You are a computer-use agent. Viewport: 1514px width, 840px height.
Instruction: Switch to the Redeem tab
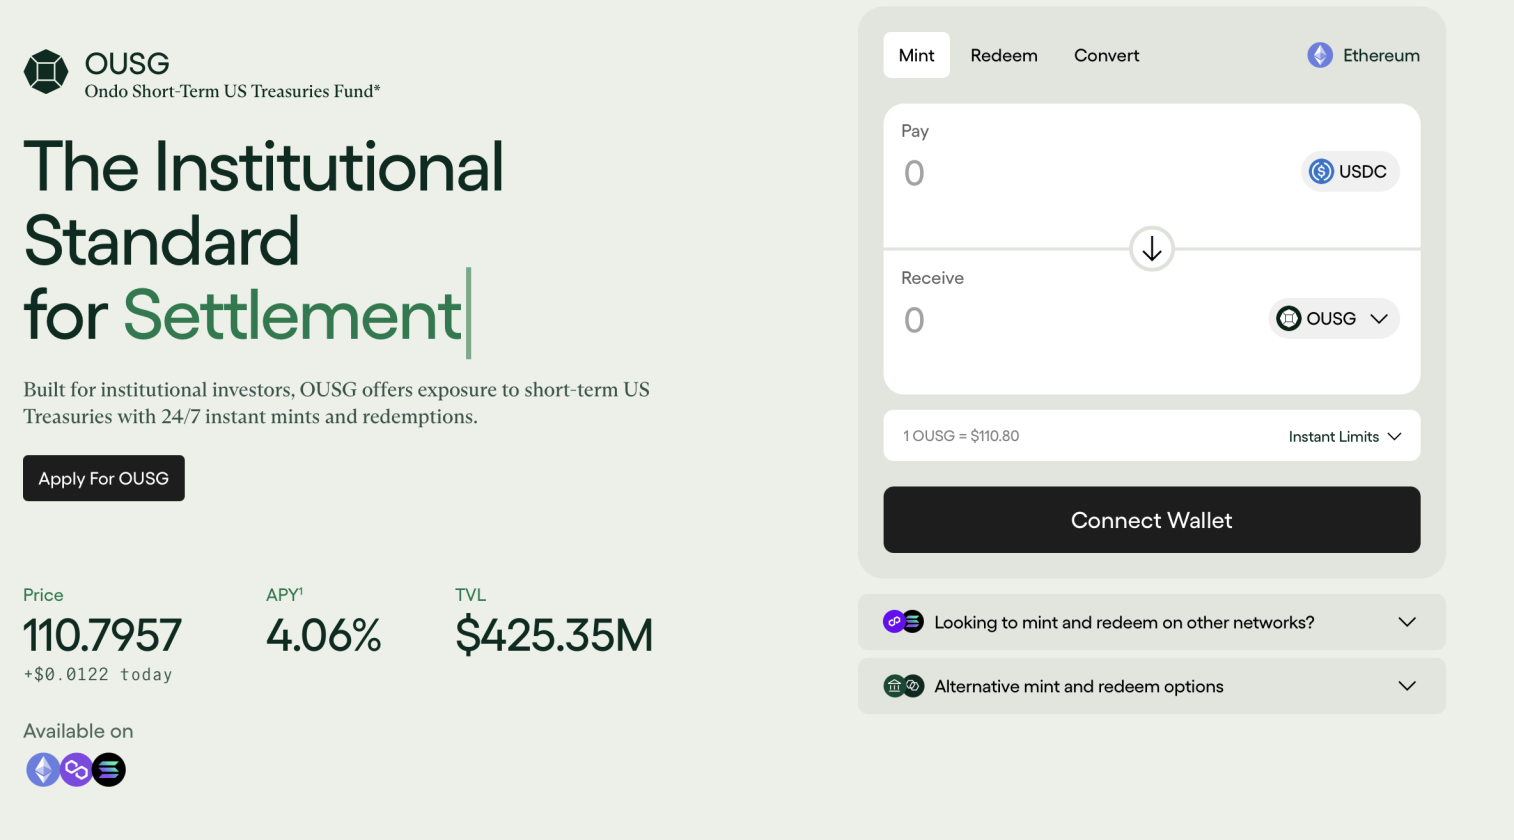click(1003, 56)
